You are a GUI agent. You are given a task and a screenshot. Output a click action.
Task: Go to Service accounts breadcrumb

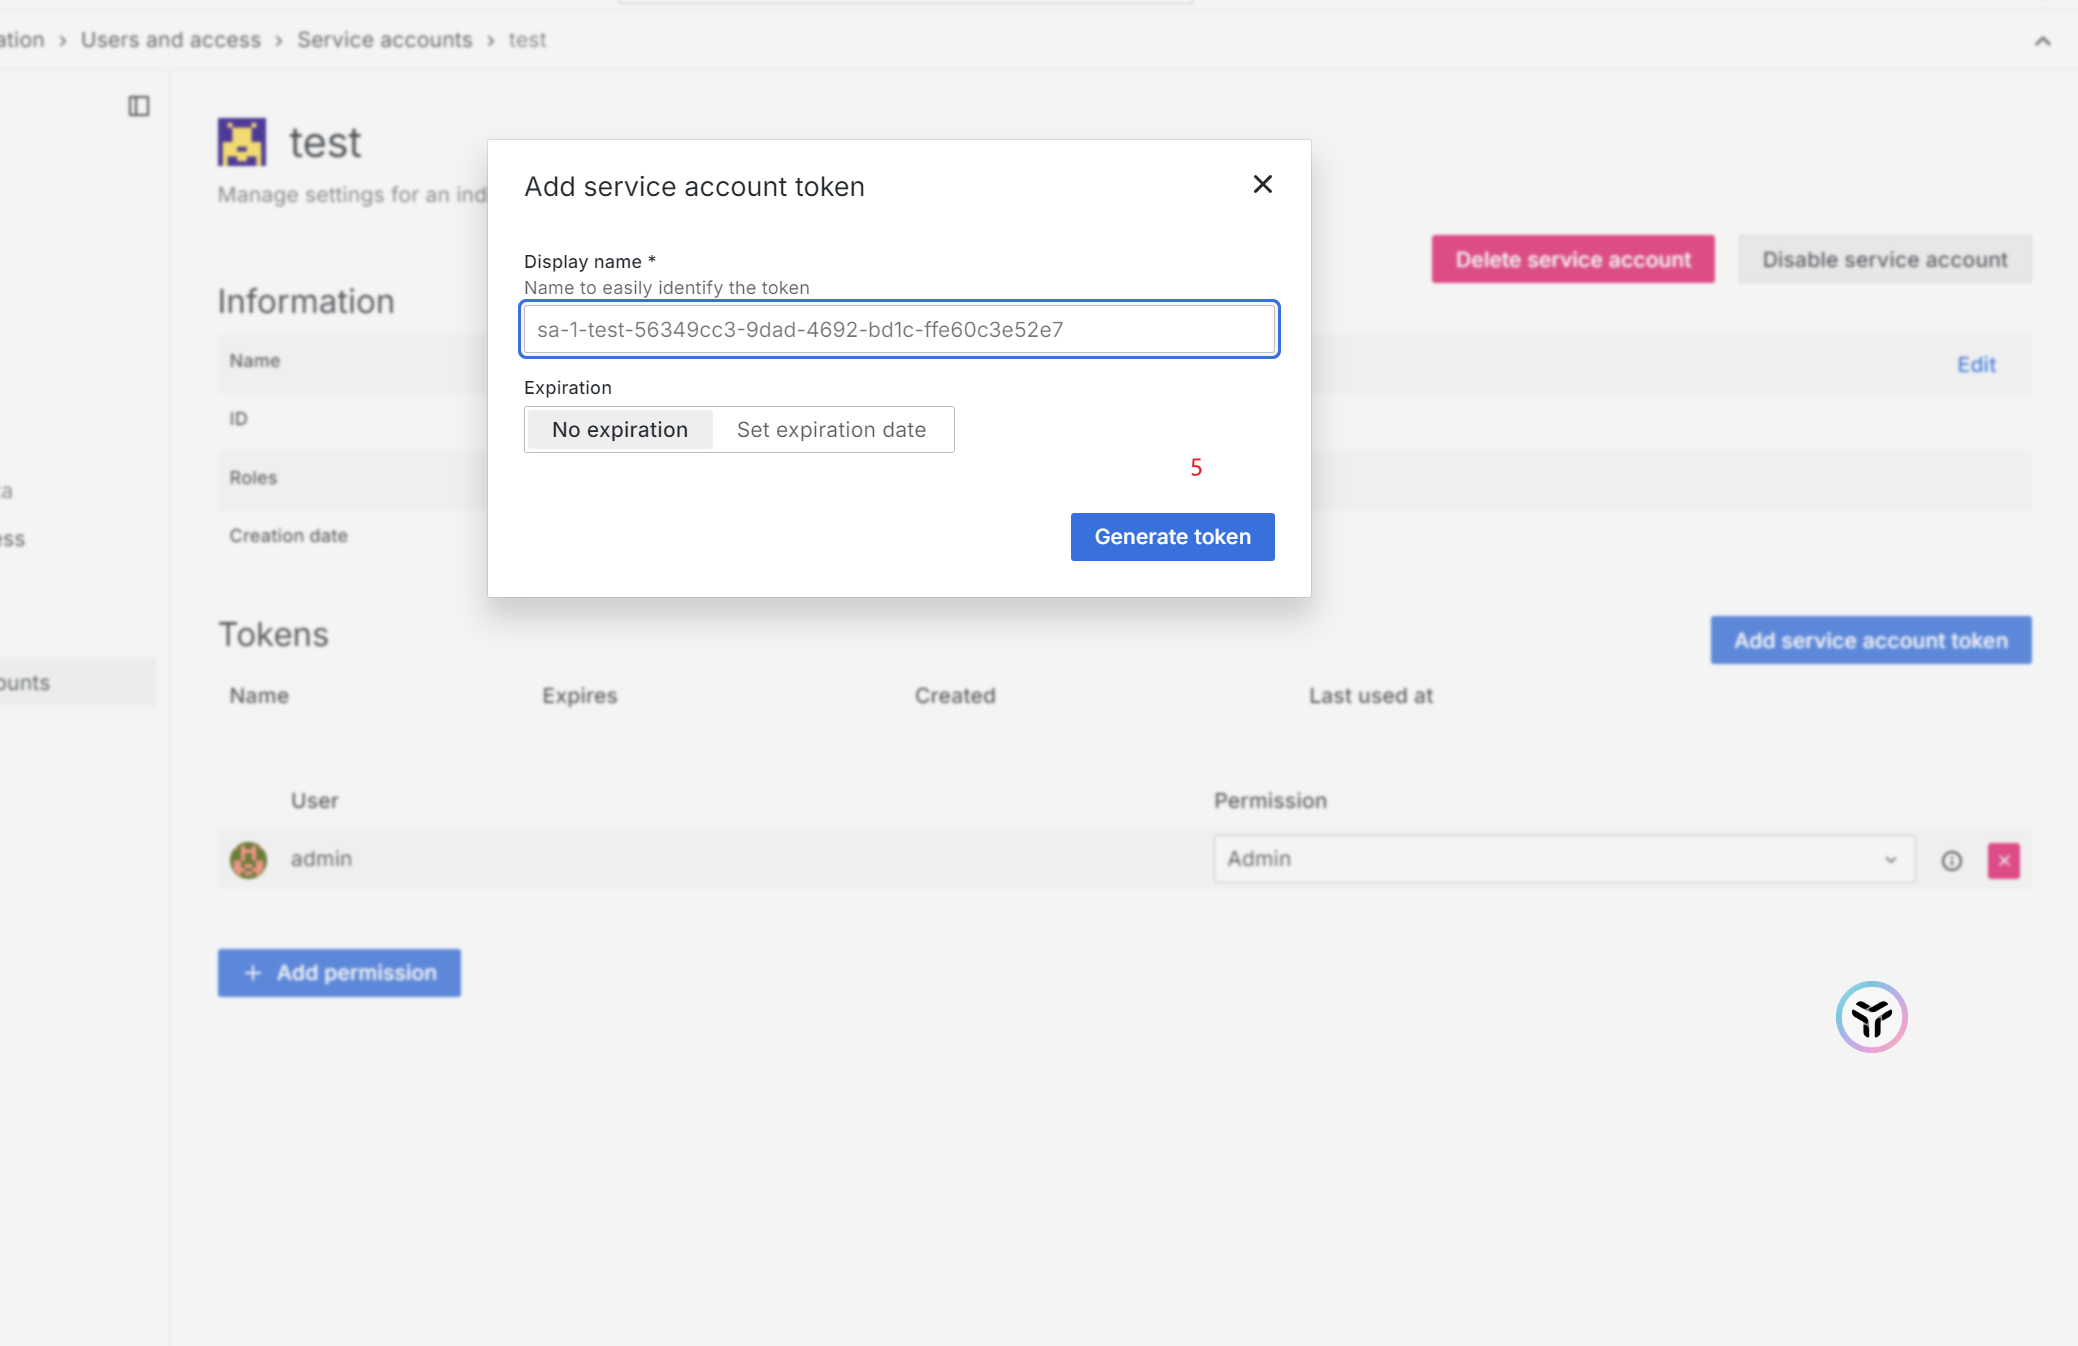(x=384, y=40)
